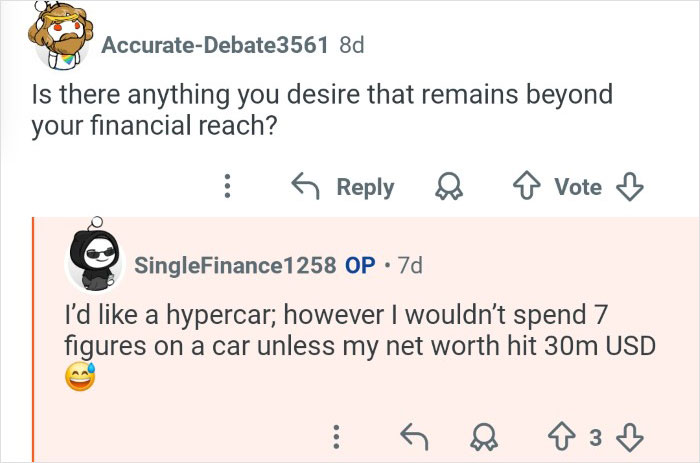Downvote the Accurate-Debate3561 comment
The image size is (700, 463).
click(x=630, y=186)
